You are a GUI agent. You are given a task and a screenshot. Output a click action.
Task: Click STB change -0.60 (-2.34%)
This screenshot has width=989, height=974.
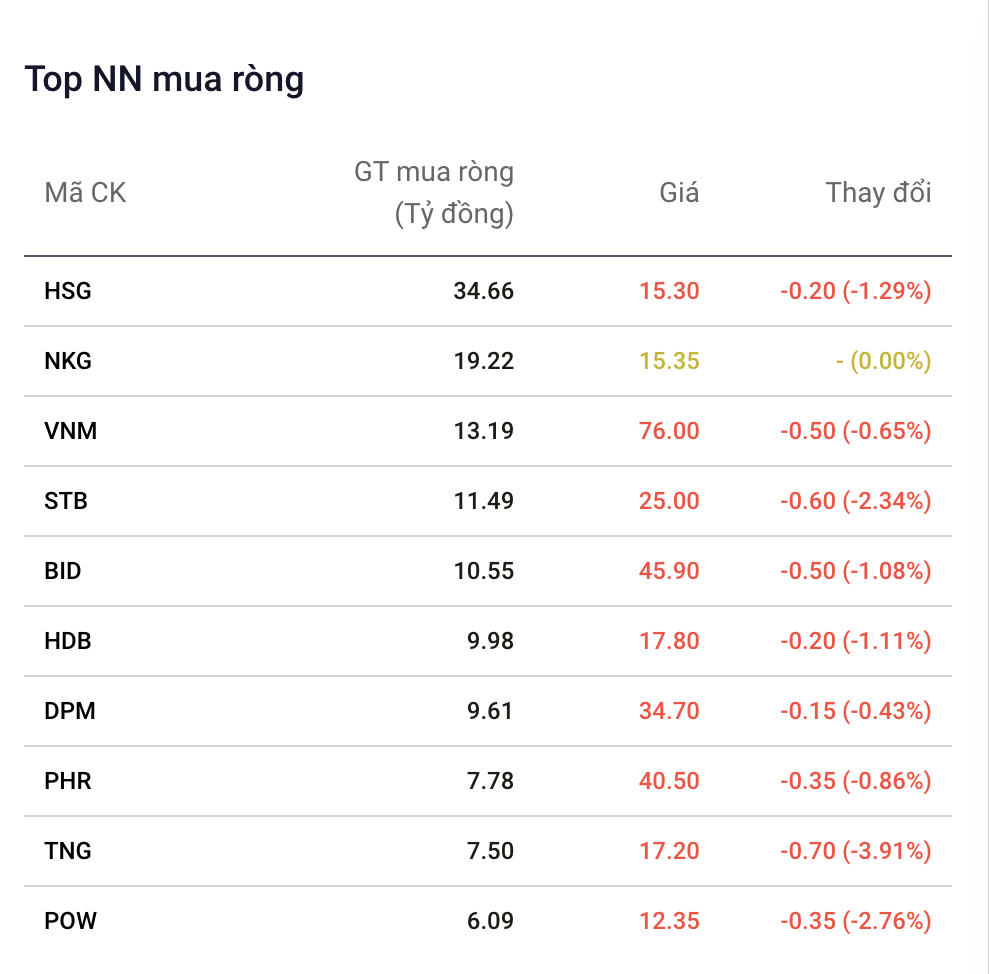click(855, 501)
